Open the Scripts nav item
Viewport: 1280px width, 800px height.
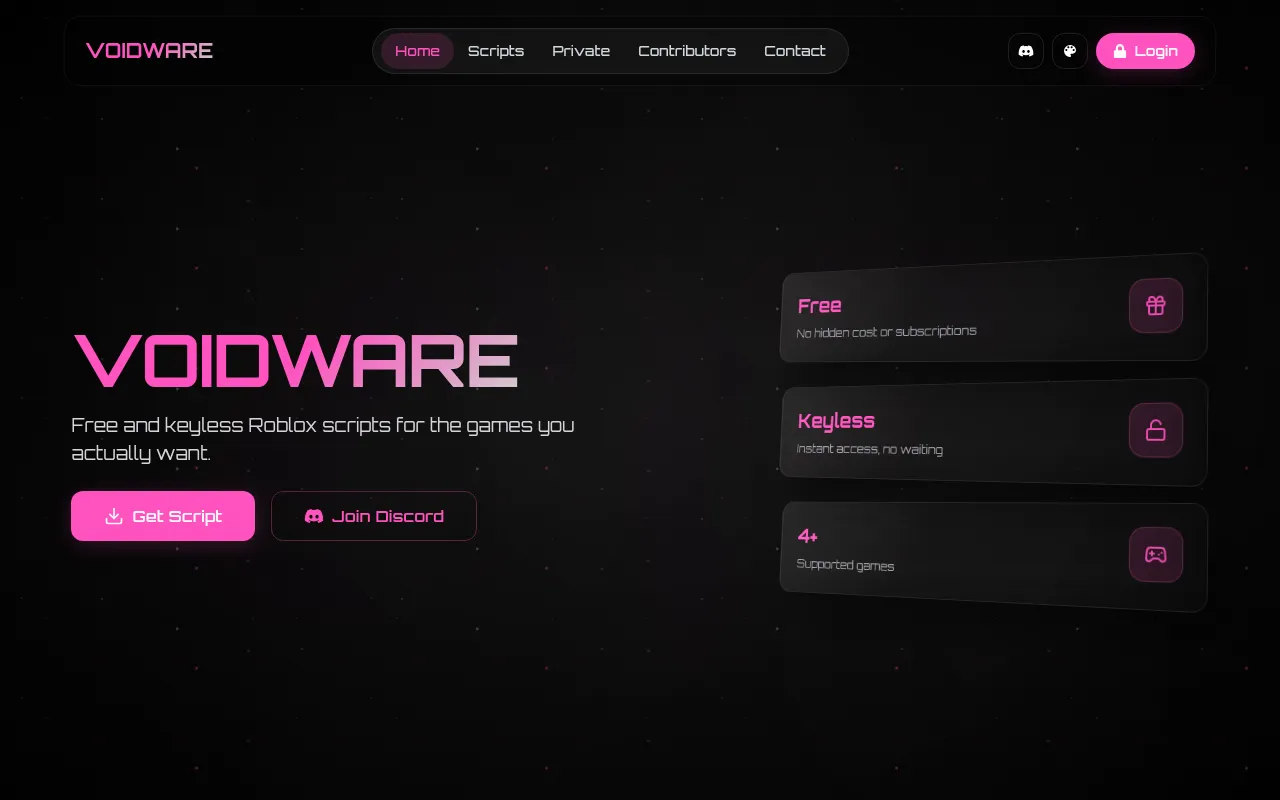(x=496, y=51)
